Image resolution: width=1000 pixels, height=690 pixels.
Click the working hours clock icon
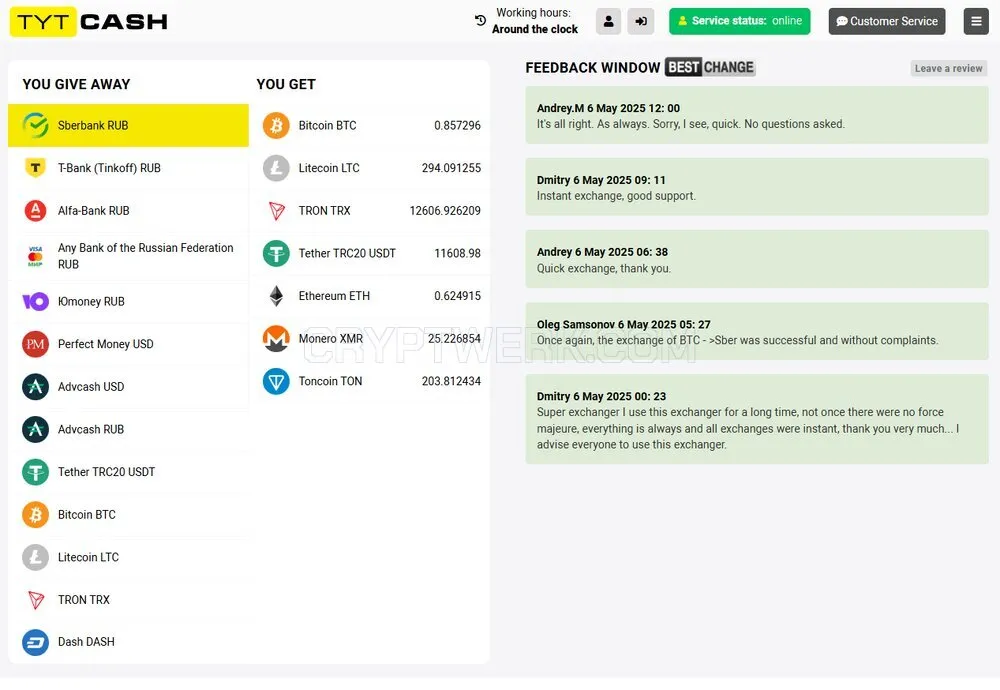(480, 20)
